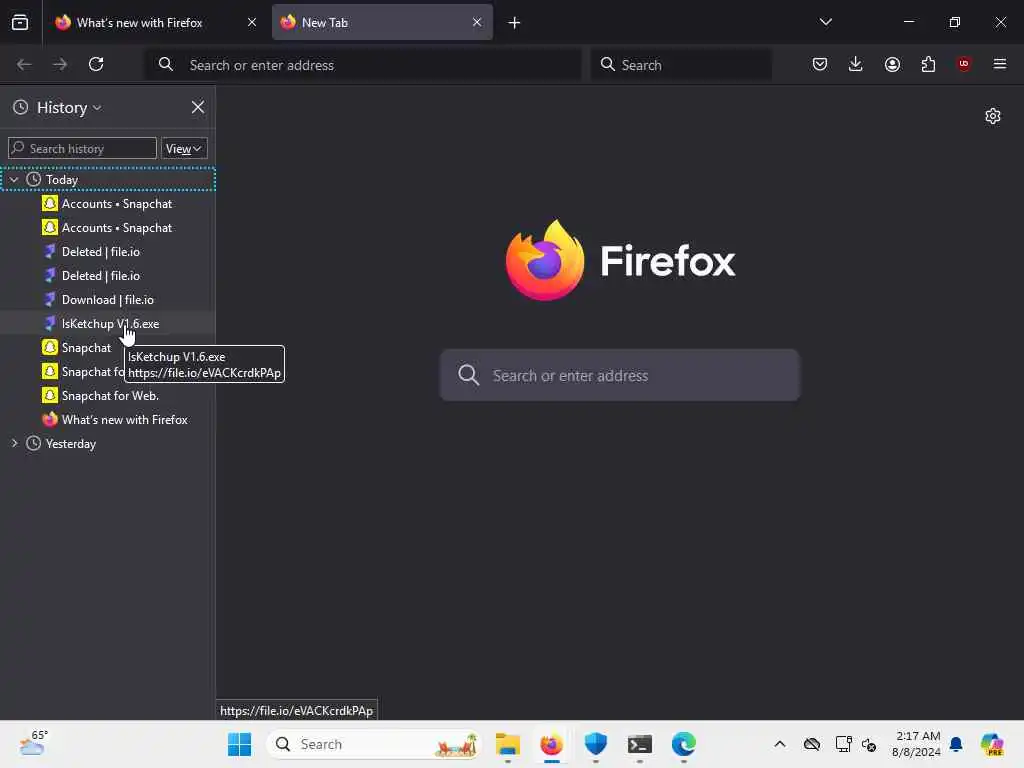Go back one page

click(24, 64)
